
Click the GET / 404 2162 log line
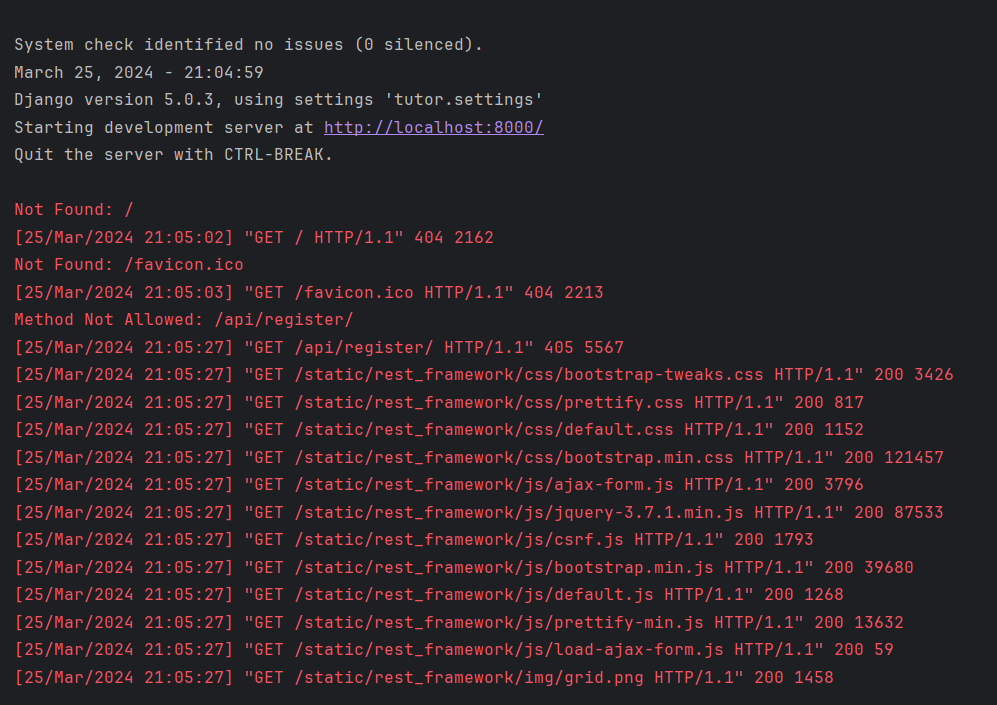click(254, 237)
